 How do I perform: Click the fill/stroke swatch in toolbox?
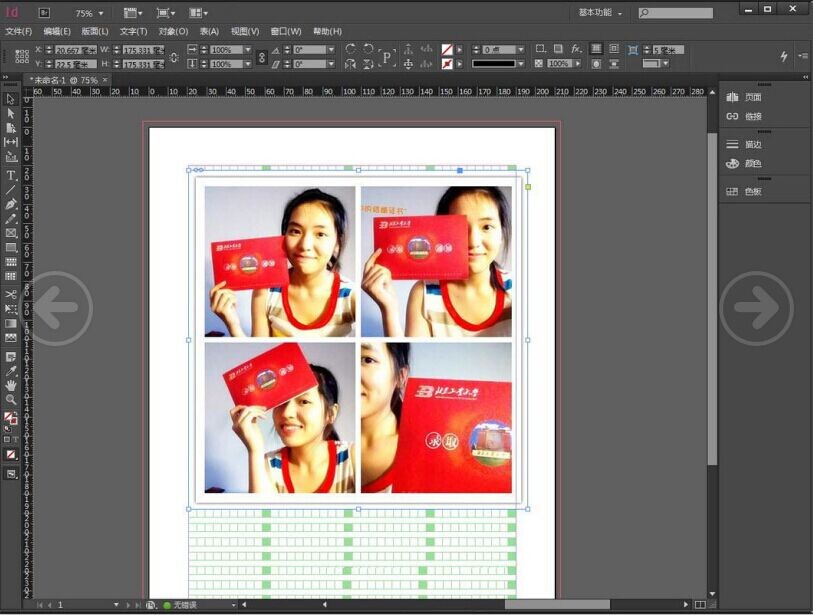coord(10,418)
